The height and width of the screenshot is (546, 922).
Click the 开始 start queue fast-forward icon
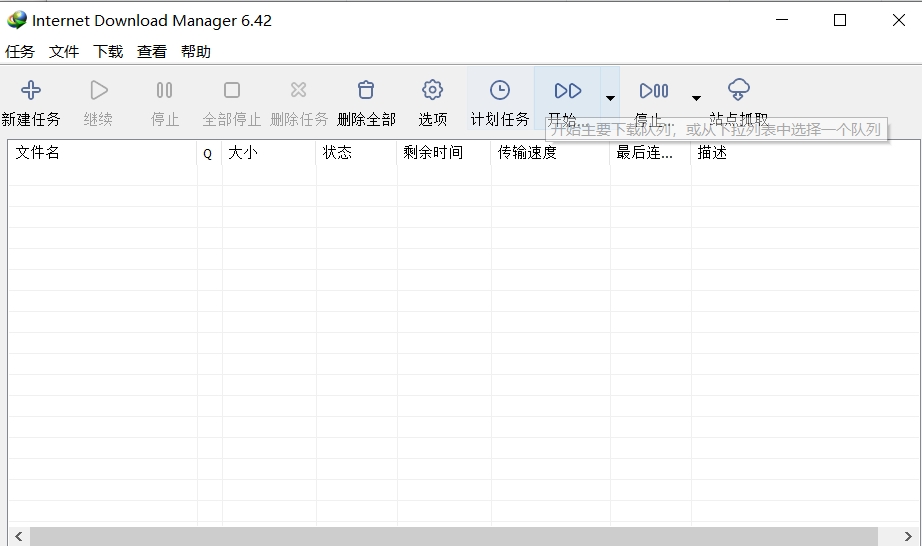[567, 91]
